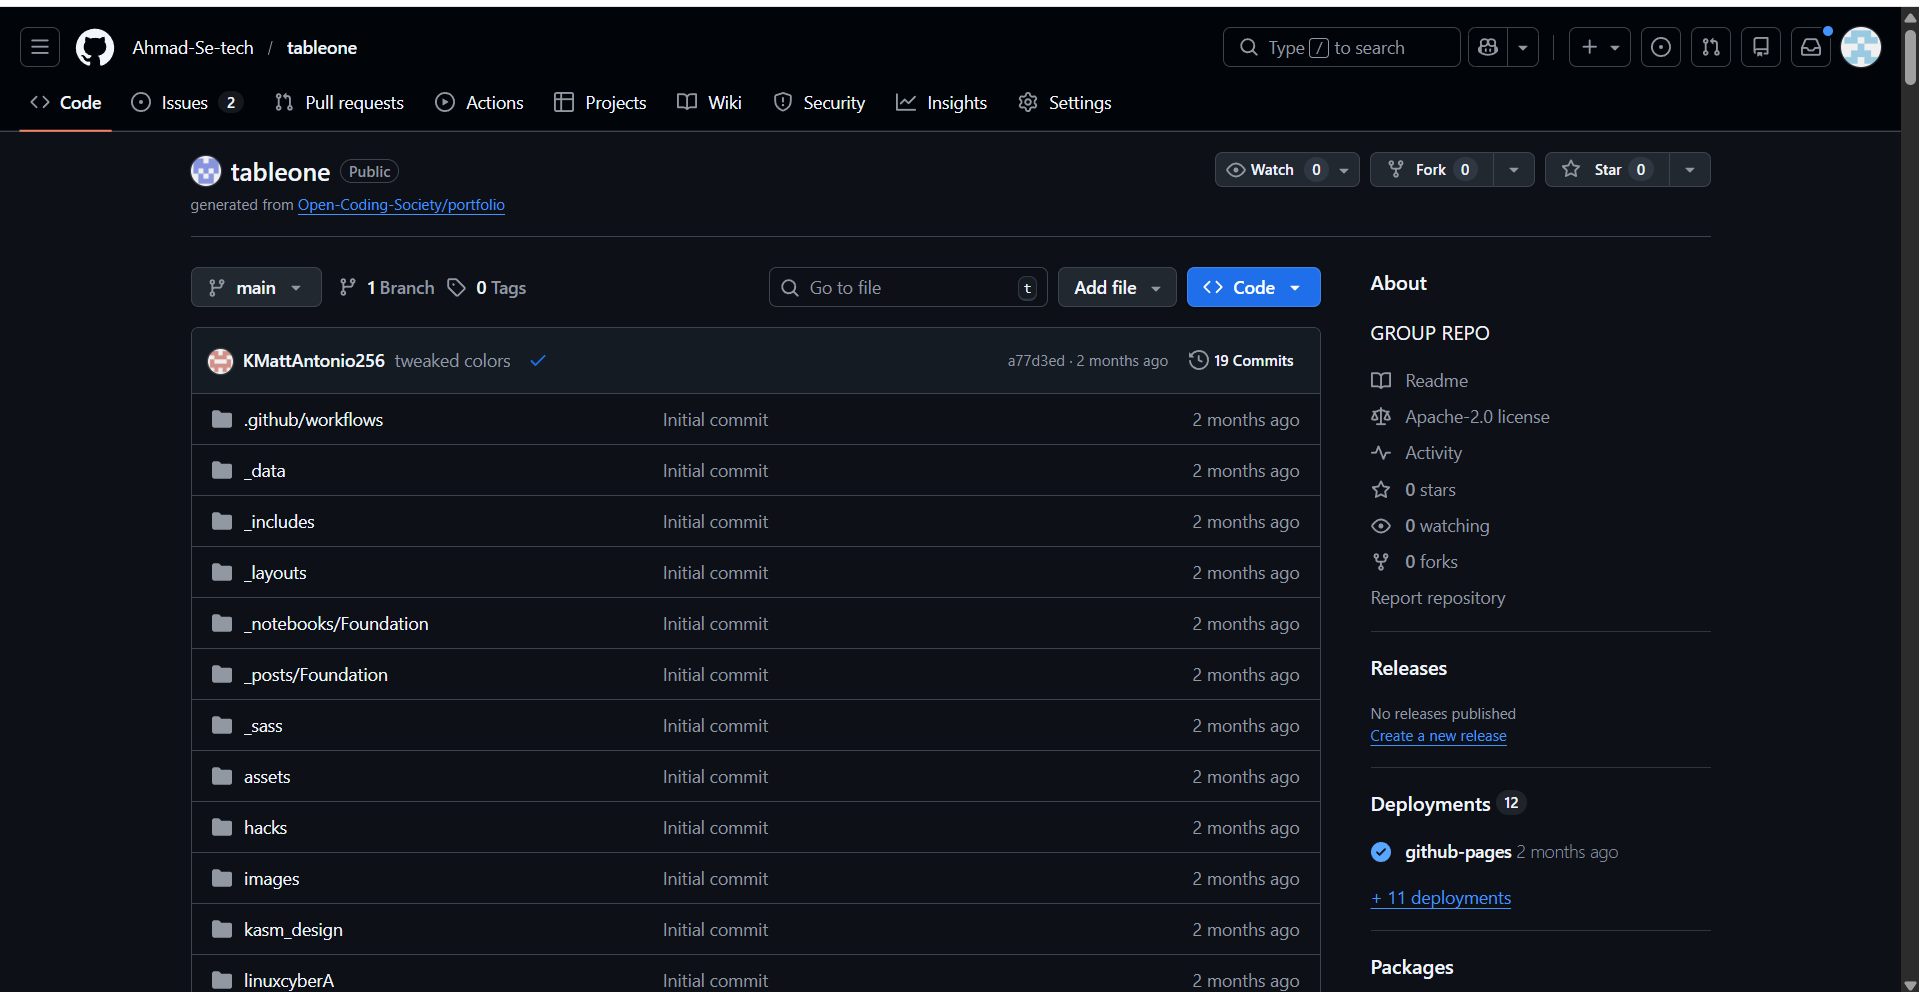This screenshot has width=1919, height=992.
Task: Expand the Copilot dropdown arrow
Action: tap(1523, 47)
